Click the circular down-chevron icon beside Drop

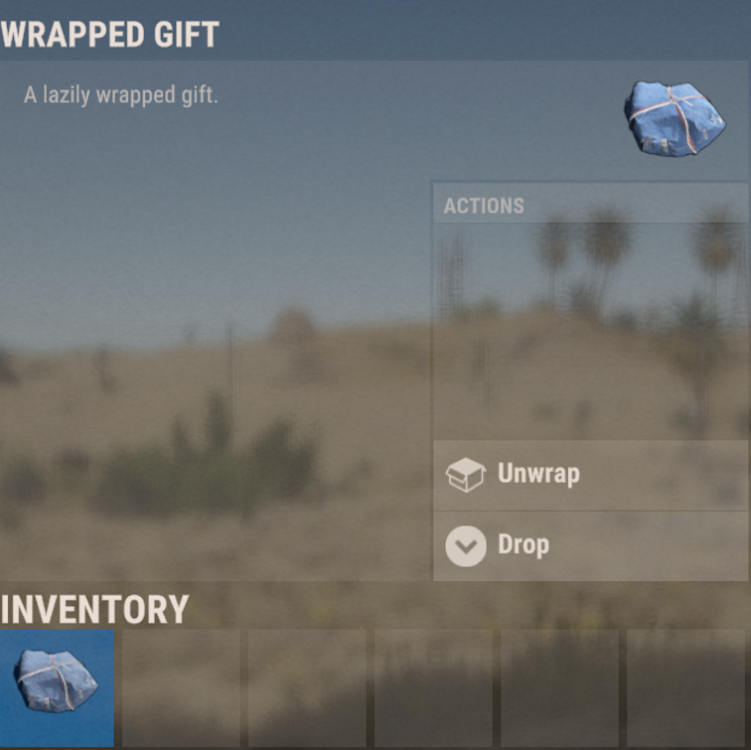point(466,546)
